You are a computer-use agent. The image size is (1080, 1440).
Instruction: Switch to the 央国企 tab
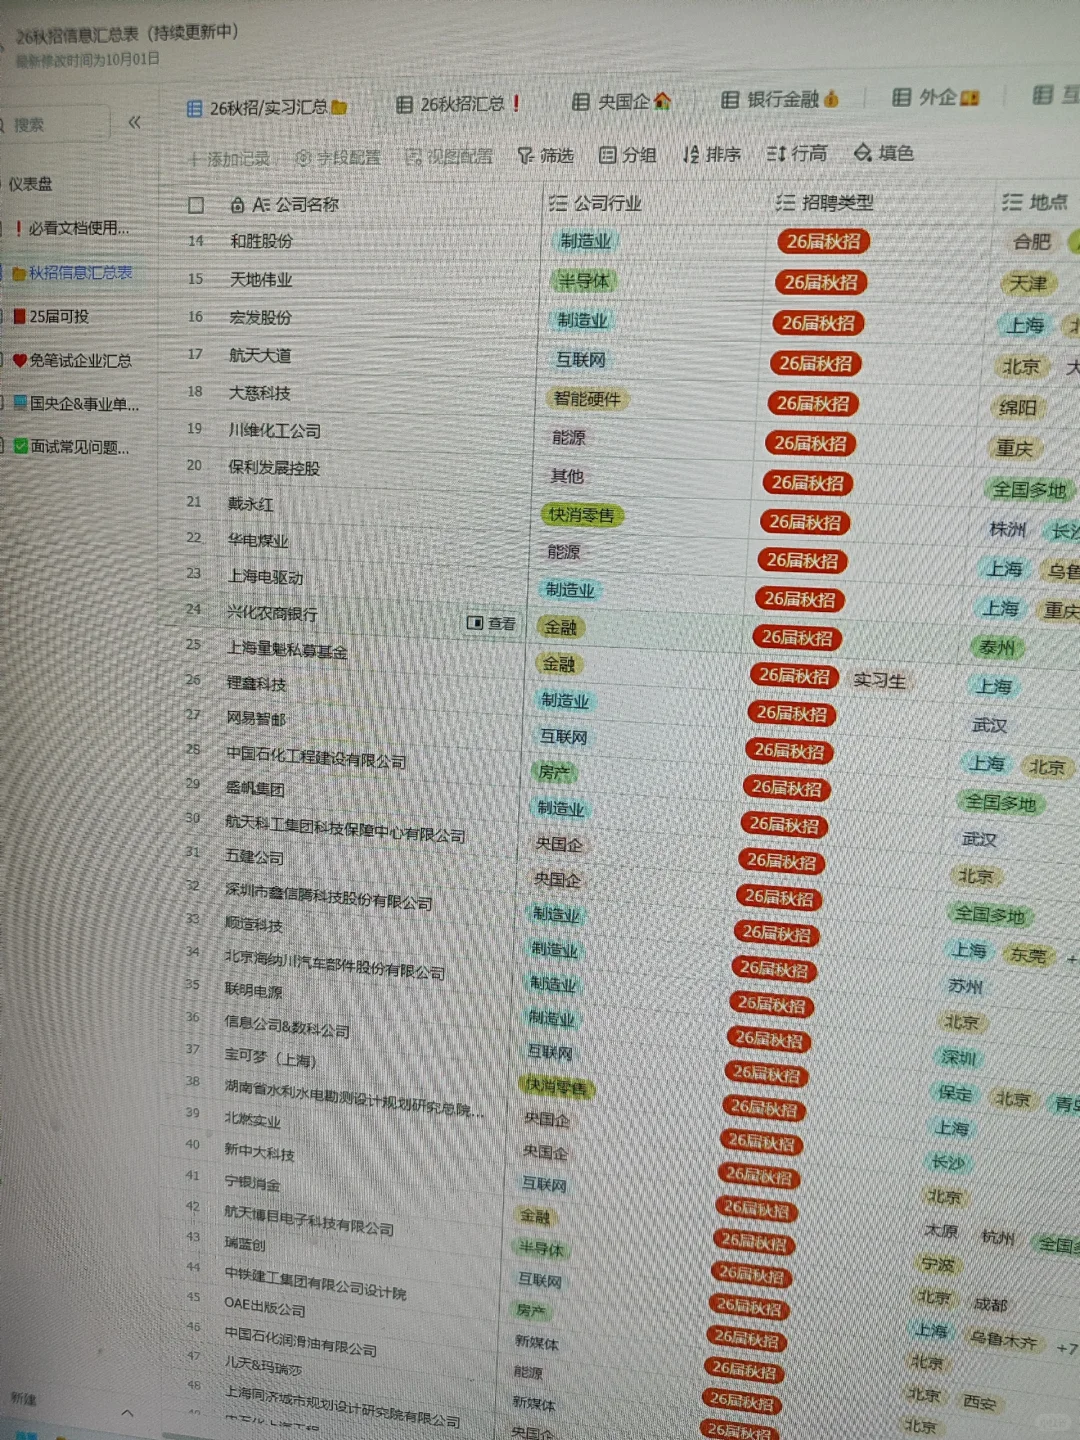click(x=621, y=101)
